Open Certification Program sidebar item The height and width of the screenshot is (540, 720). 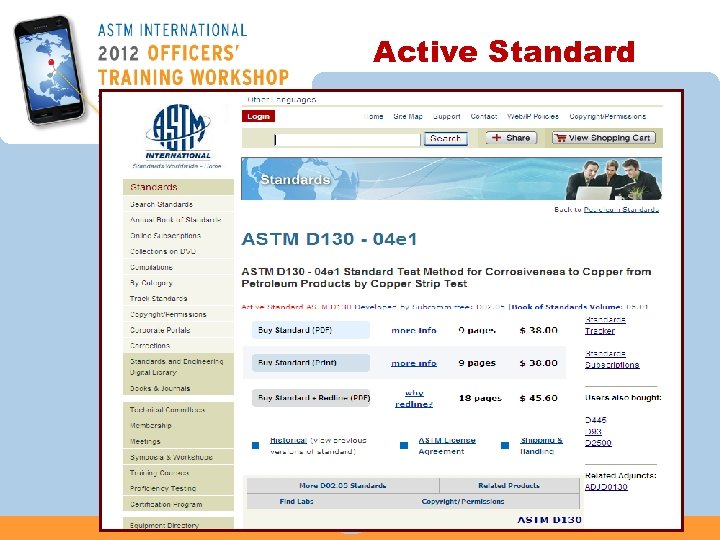(166, 505)
